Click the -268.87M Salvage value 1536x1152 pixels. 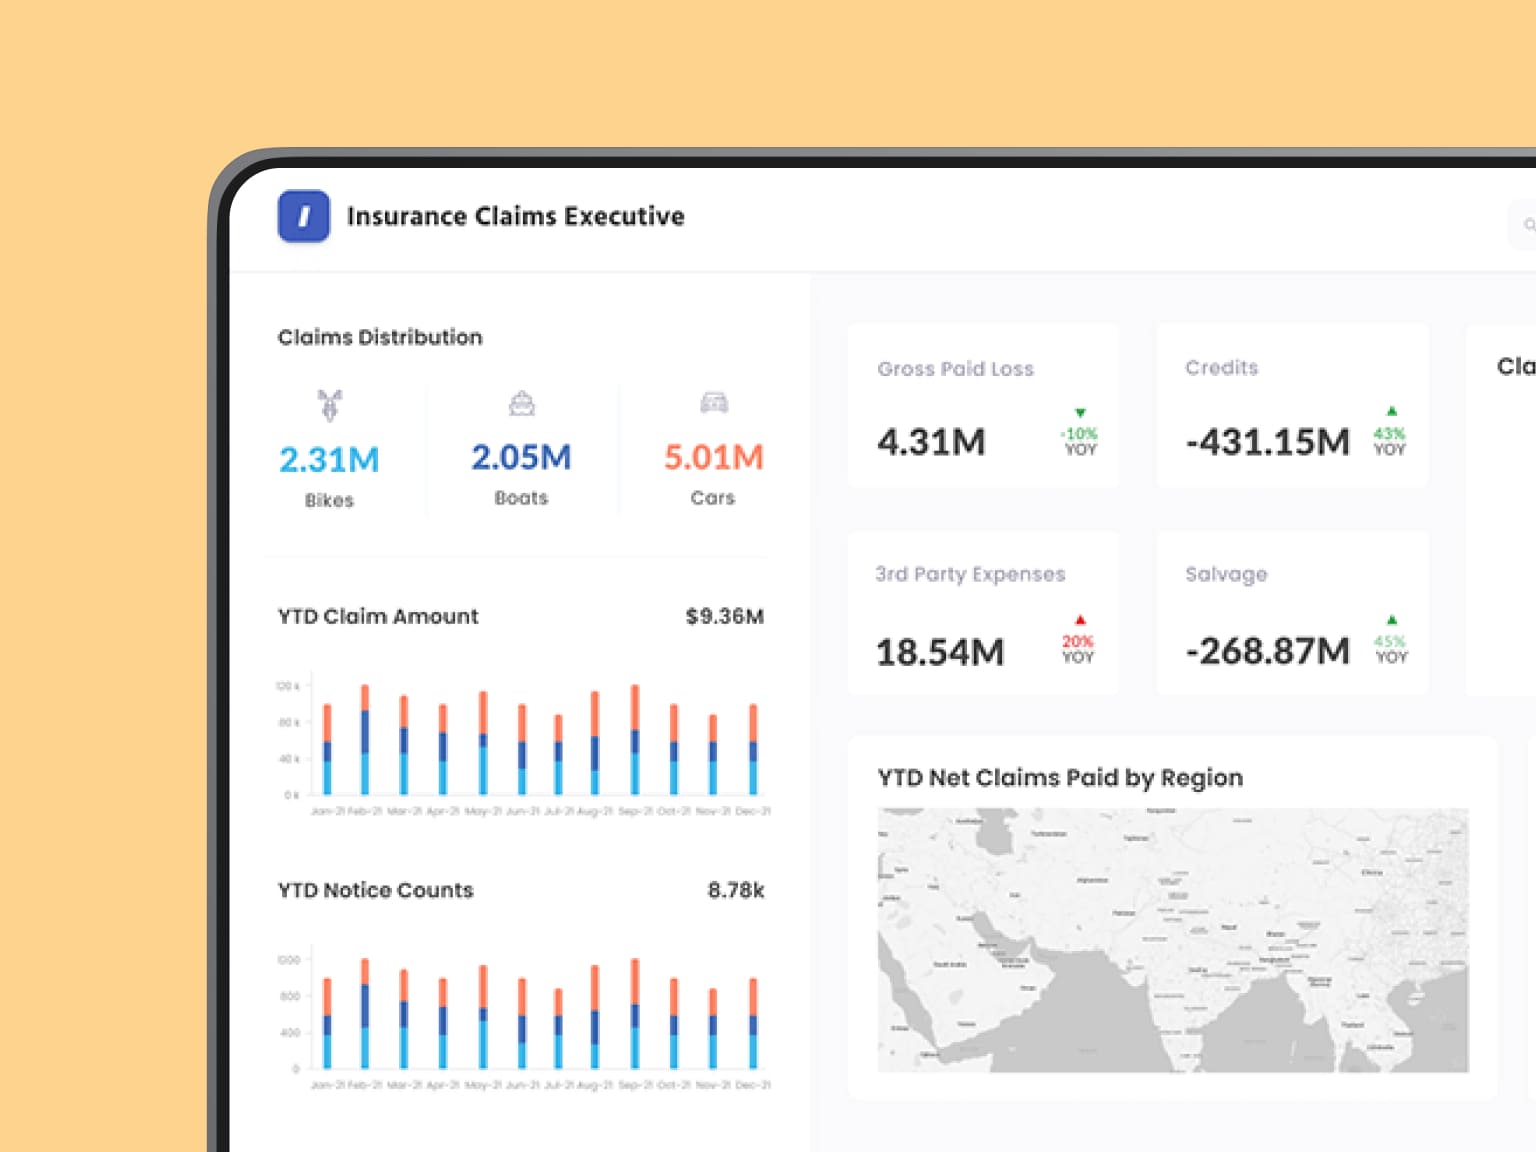[x=1267, y=651]
